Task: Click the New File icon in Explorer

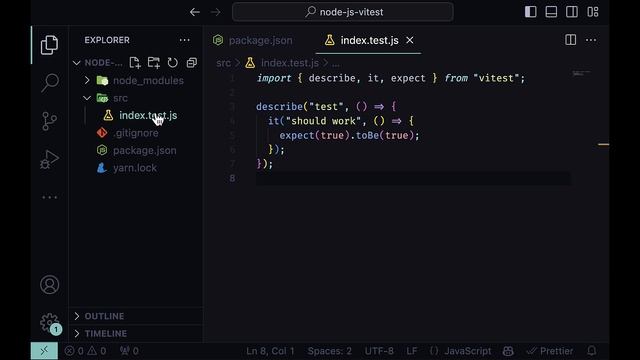Action: pyautogui.click(x=135, y=62)
